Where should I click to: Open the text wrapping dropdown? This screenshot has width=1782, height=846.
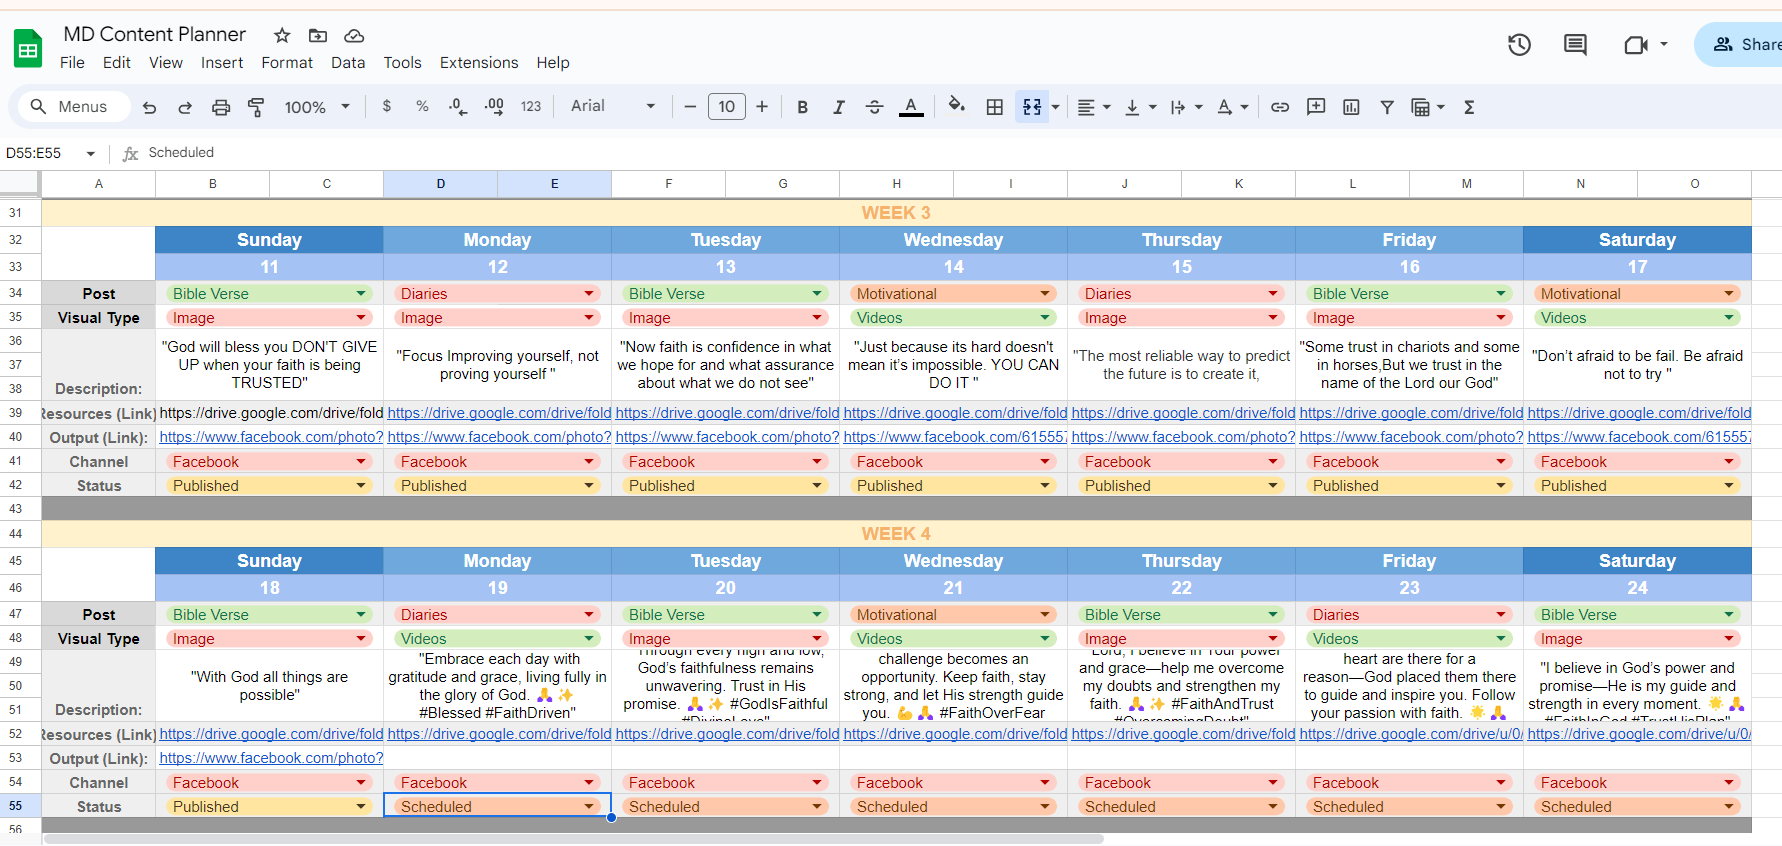tap(1186, 107)
